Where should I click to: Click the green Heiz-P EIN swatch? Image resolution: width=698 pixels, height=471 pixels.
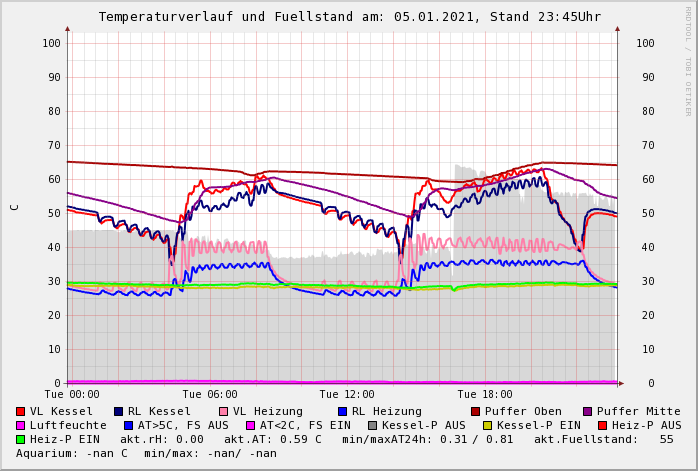coord(21,439)
